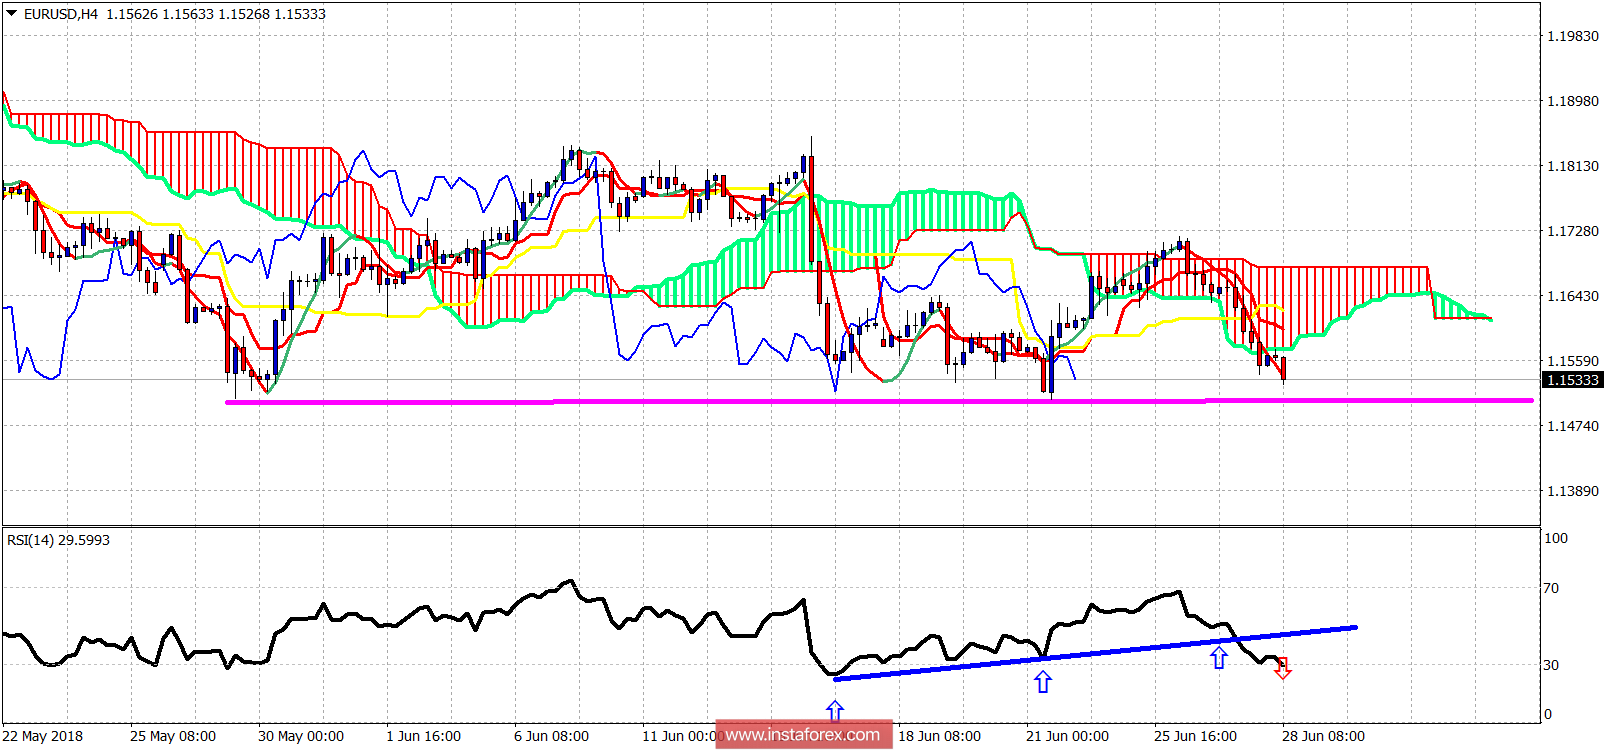Click the 28 Jun 08:00 time label

[1324, 736]
